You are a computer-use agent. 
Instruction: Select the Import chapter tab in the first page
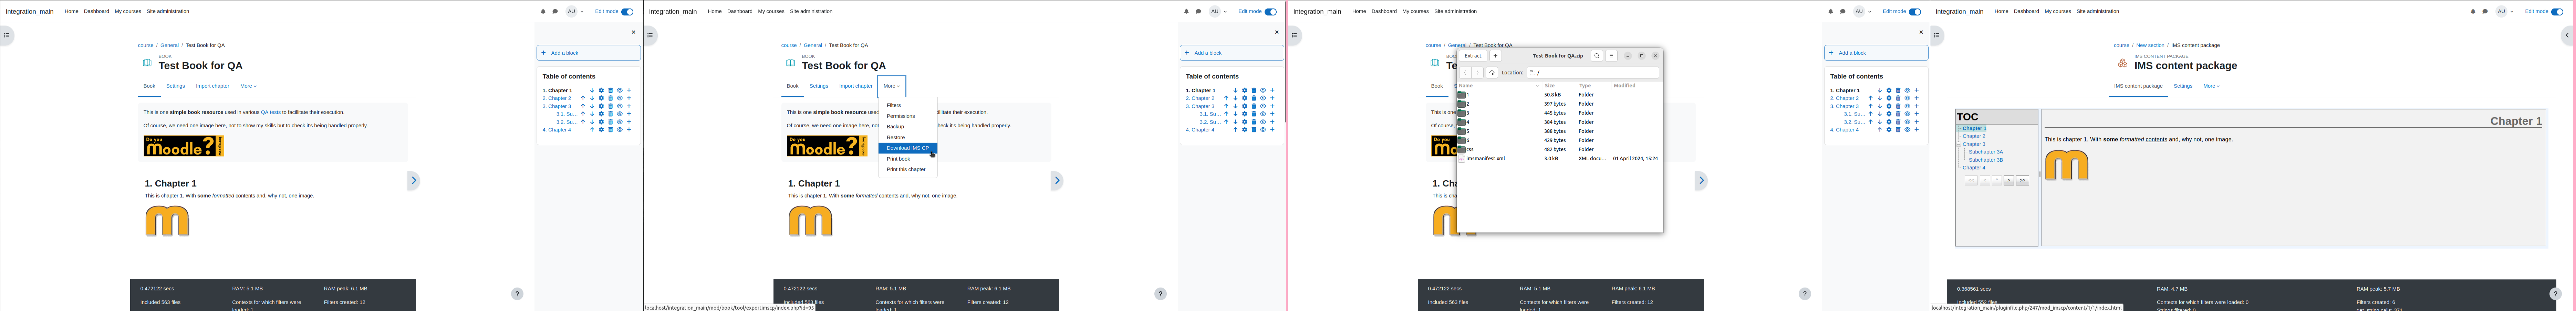click(x=213, y=86)
